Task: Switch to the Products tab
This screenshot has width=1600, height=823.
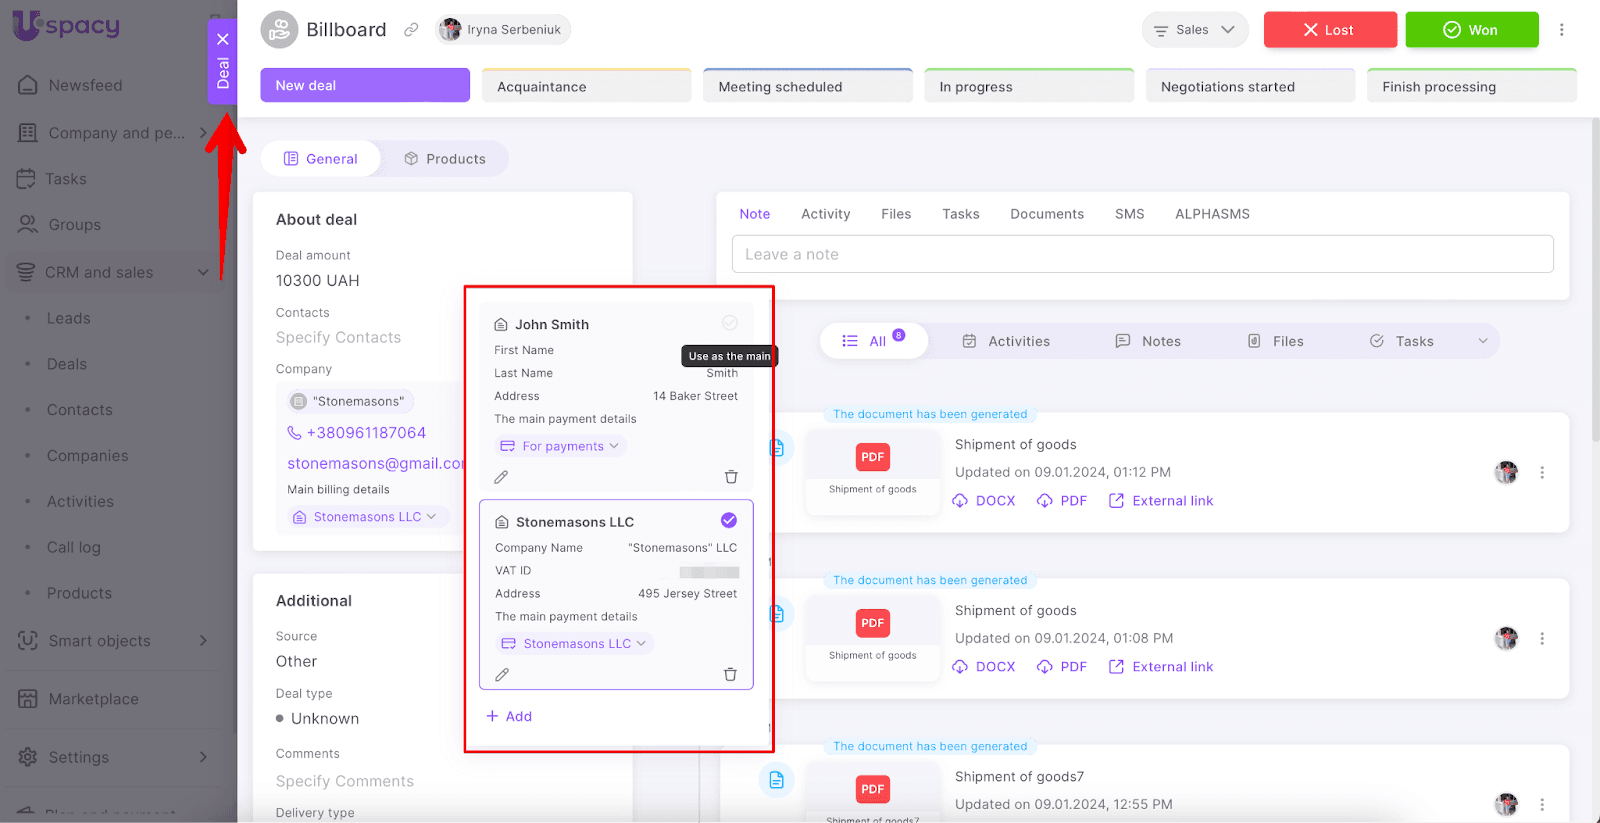Action: coord(445,159)
